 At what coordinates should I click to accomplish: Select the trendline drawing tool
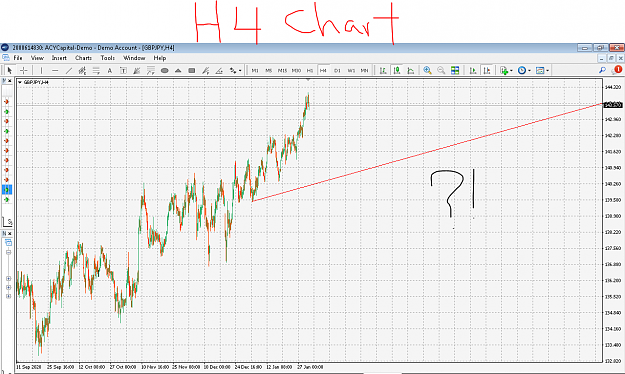coord(69,71)
